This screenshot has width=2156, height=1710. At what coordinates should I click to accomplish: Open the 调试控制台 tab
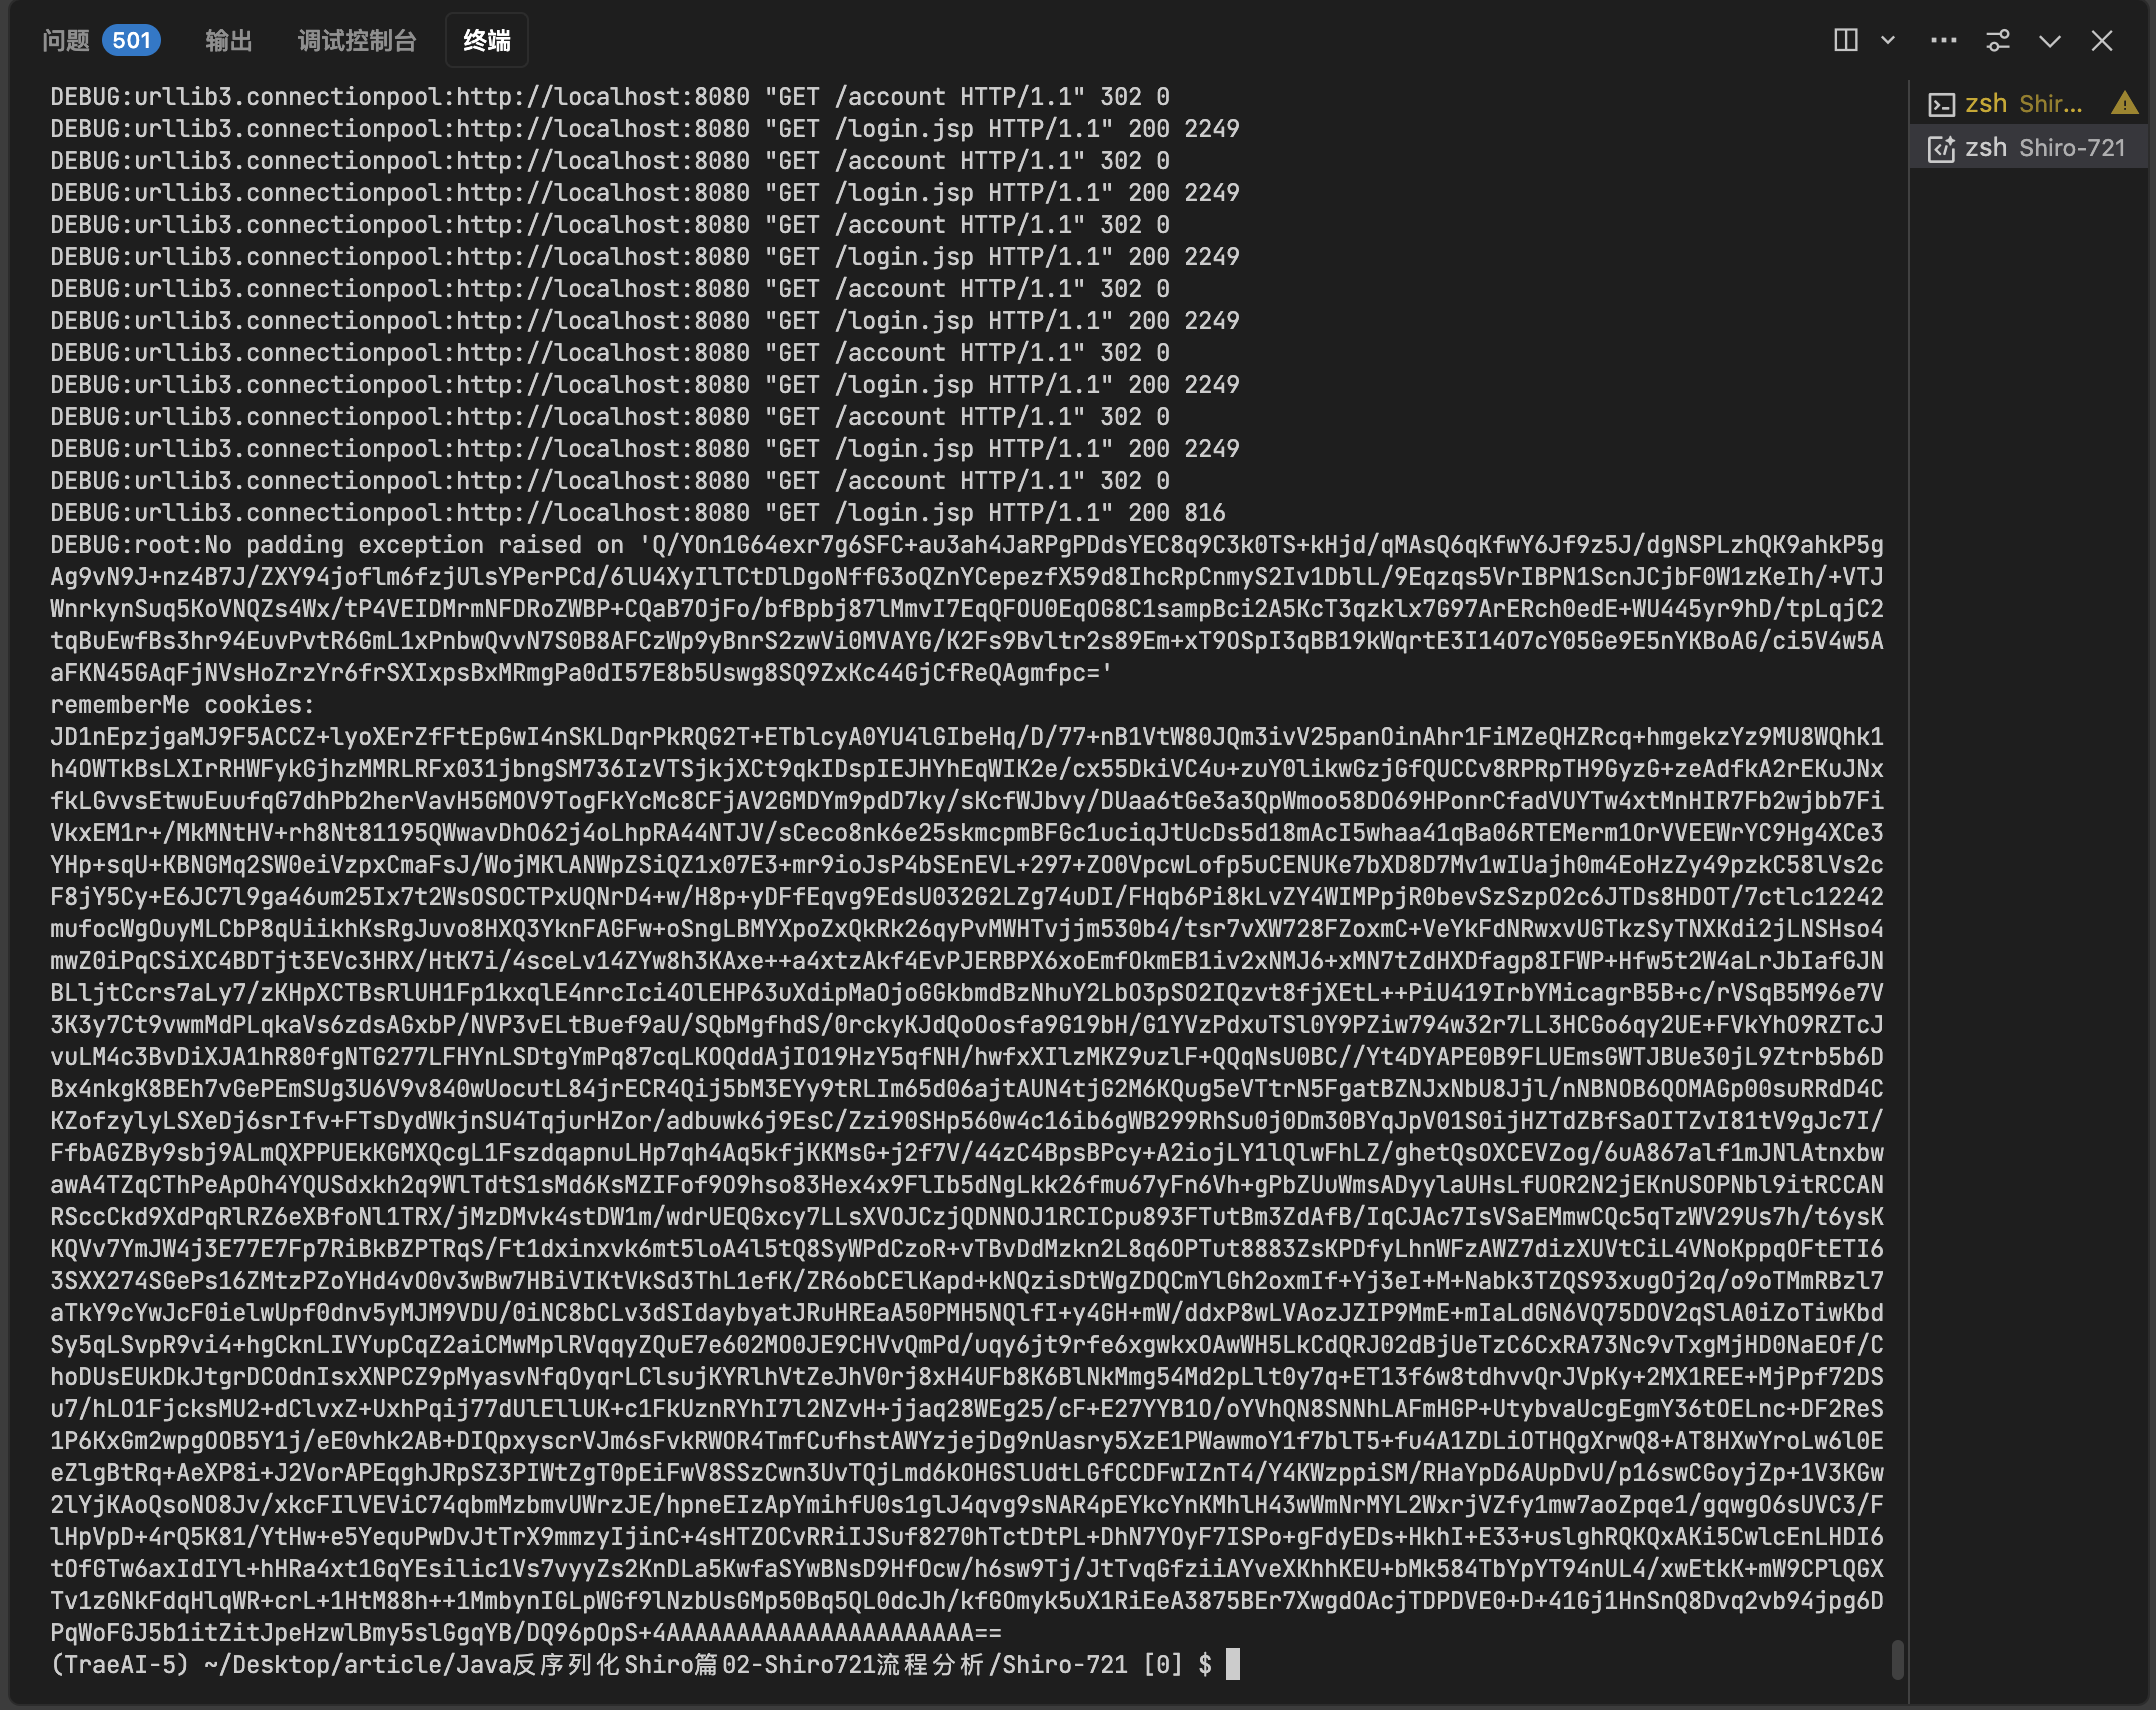[357, 40]
